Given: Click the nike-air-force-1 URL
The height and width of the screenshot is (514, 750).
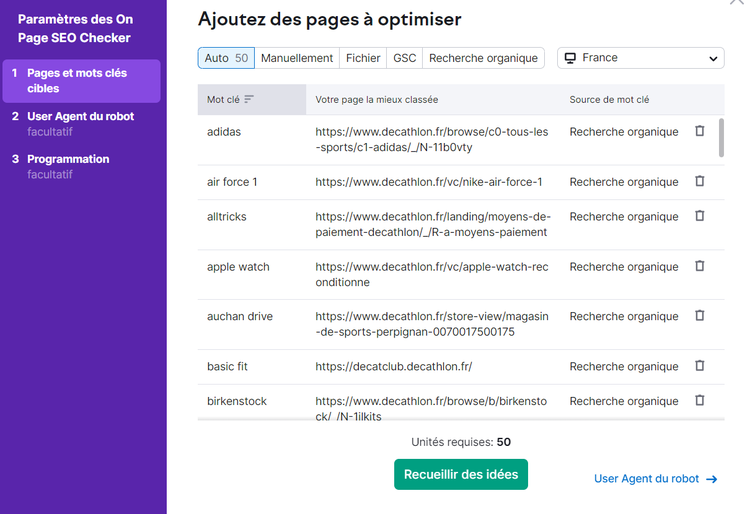Looking at the screenshot, I should click(429, 182).
